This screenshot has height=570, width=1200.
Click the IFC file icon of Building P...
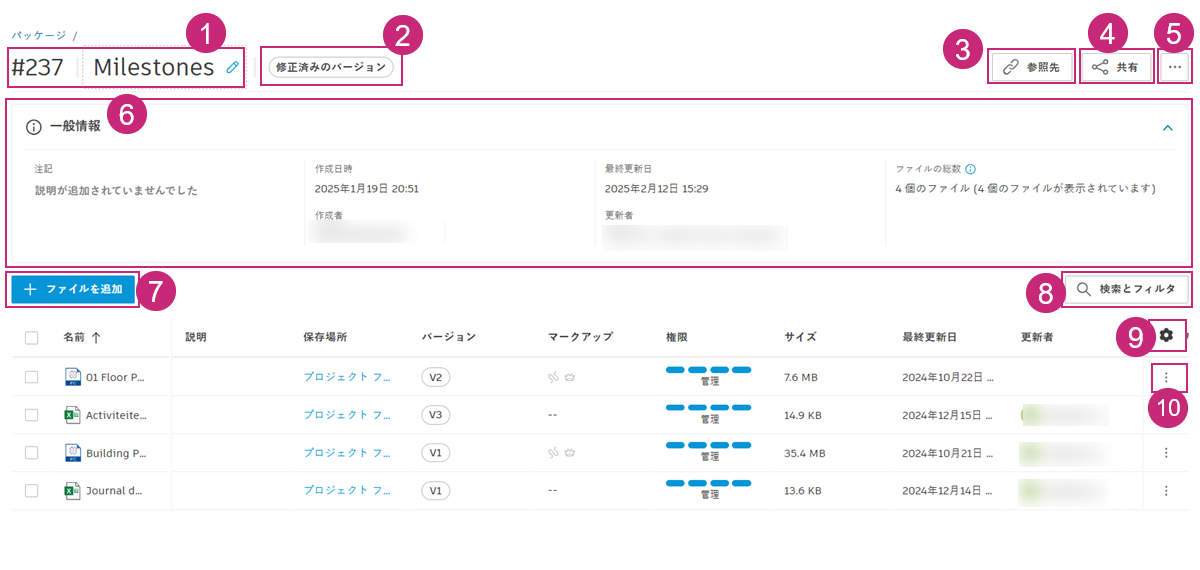click(x=72, y=453)
